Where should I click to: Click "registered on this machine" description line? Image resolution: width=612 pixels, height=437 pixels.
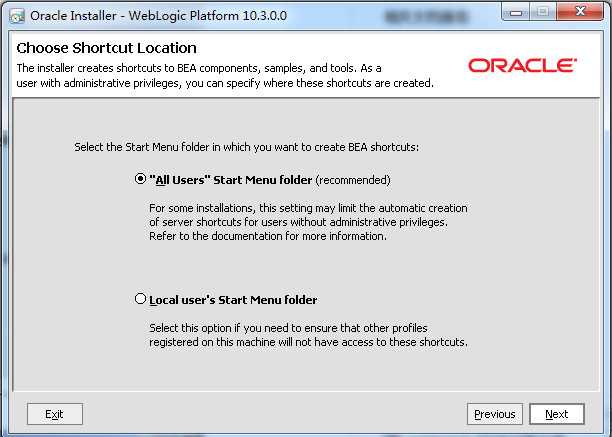[308, 342]
